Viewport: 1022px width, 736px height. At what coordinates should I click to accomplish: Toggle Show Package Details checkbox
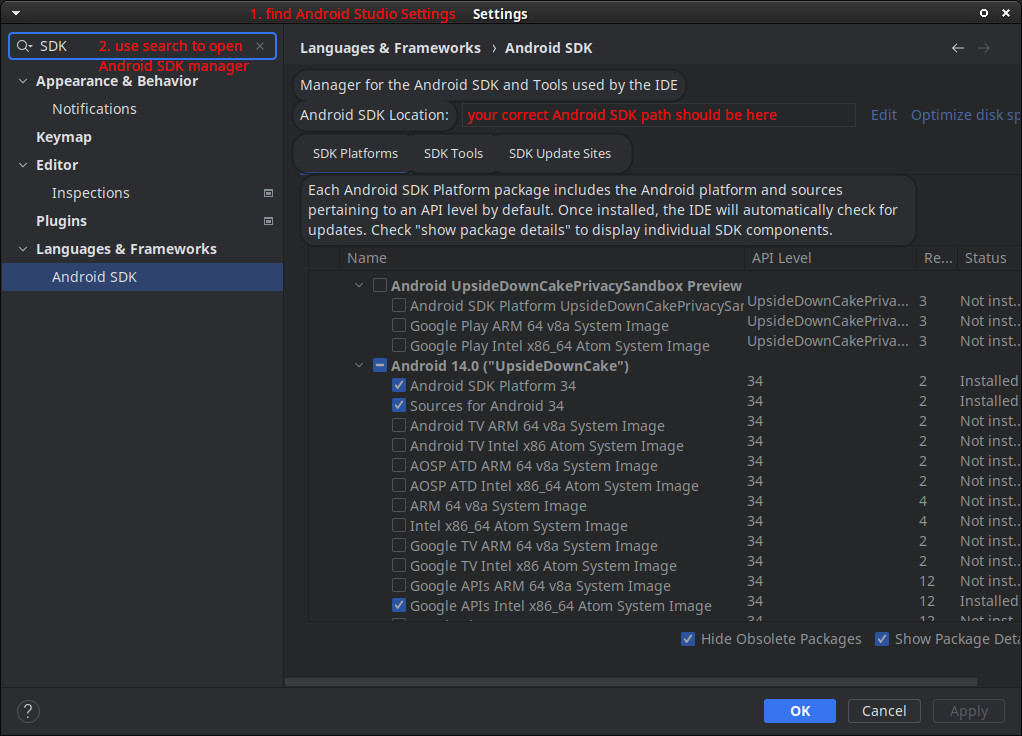882,639
